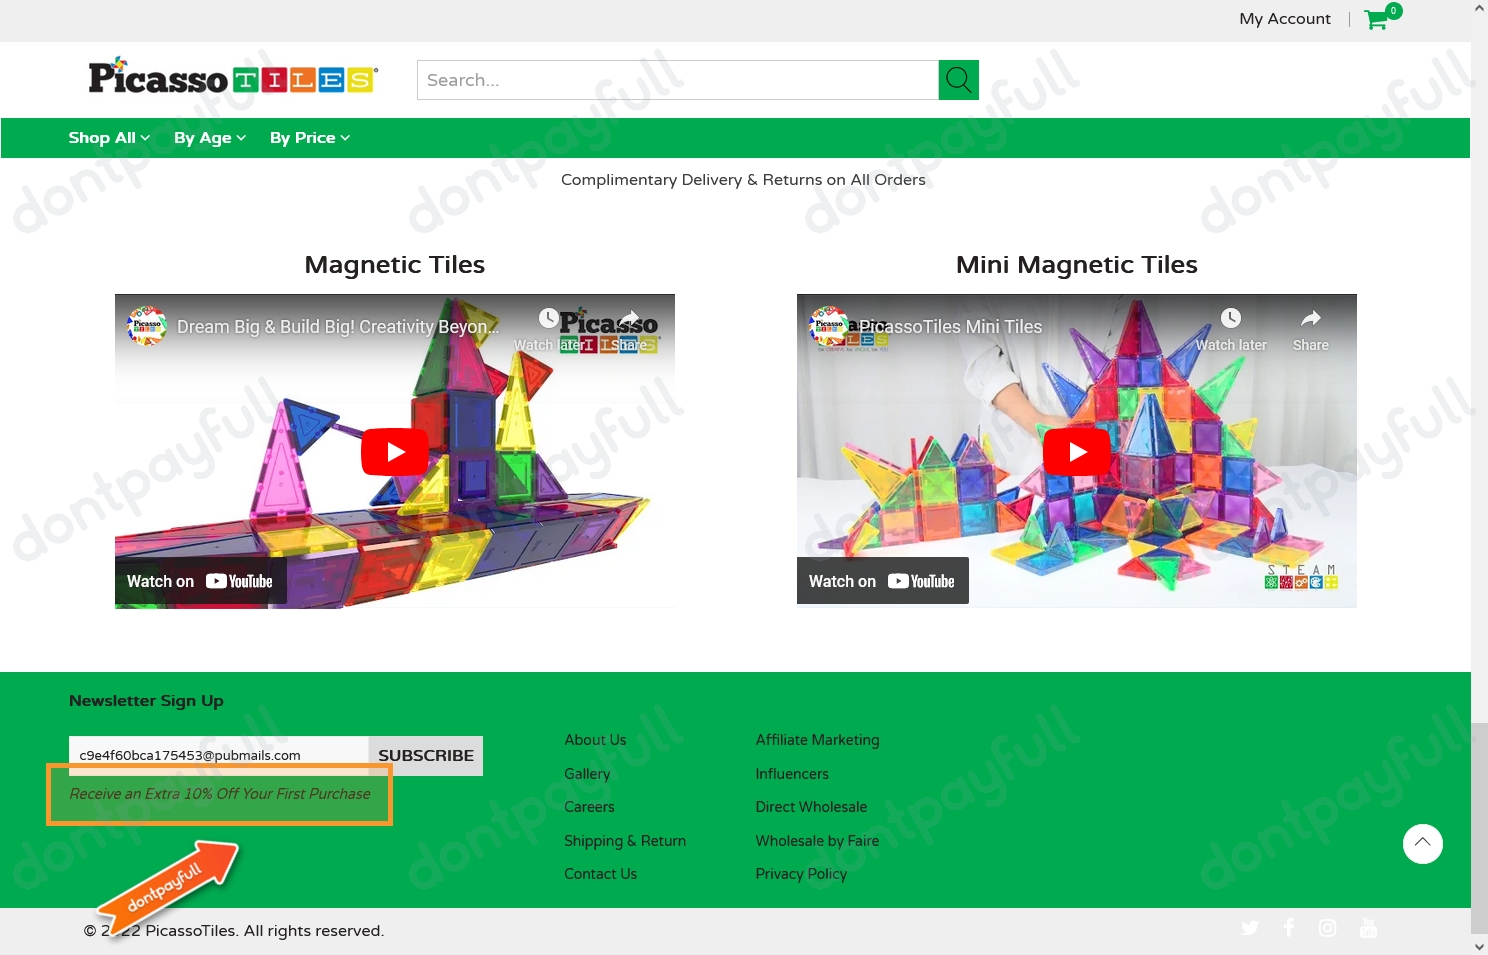The image size is (1488, 955).
Task: Click the PicassoTiles logo
Action: coord(233,75)
